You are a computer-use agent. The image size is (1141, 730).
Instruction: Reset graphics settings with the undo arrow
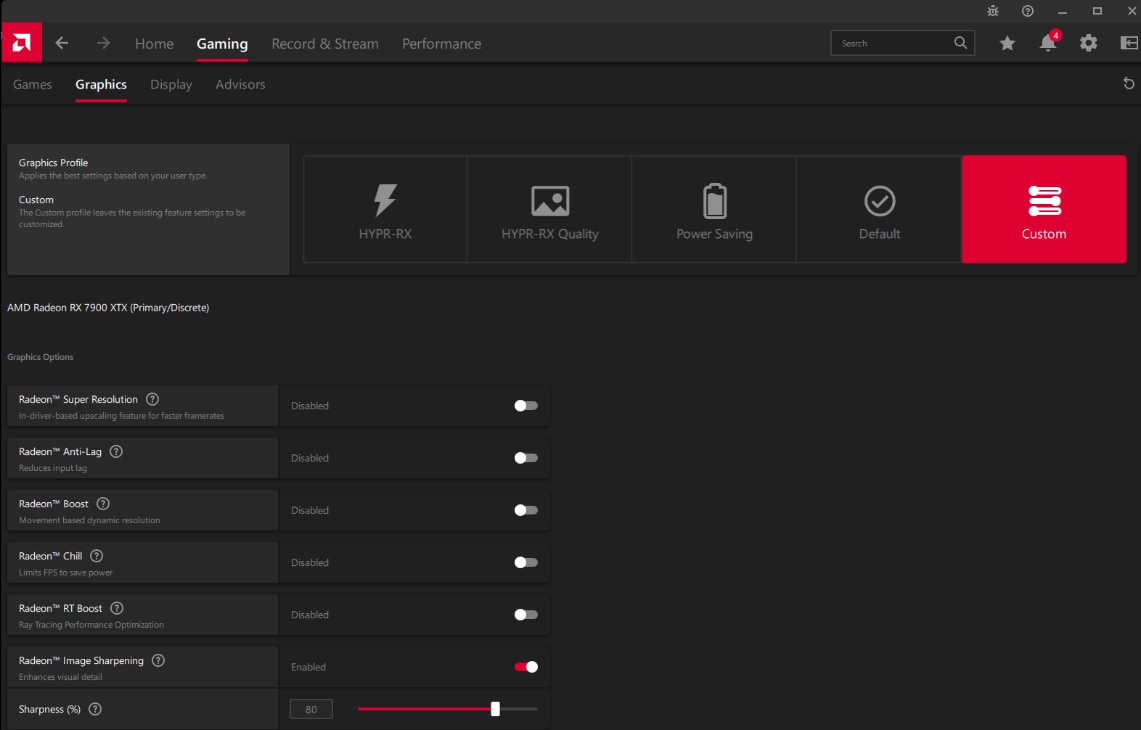click(x=1129, y=84)
